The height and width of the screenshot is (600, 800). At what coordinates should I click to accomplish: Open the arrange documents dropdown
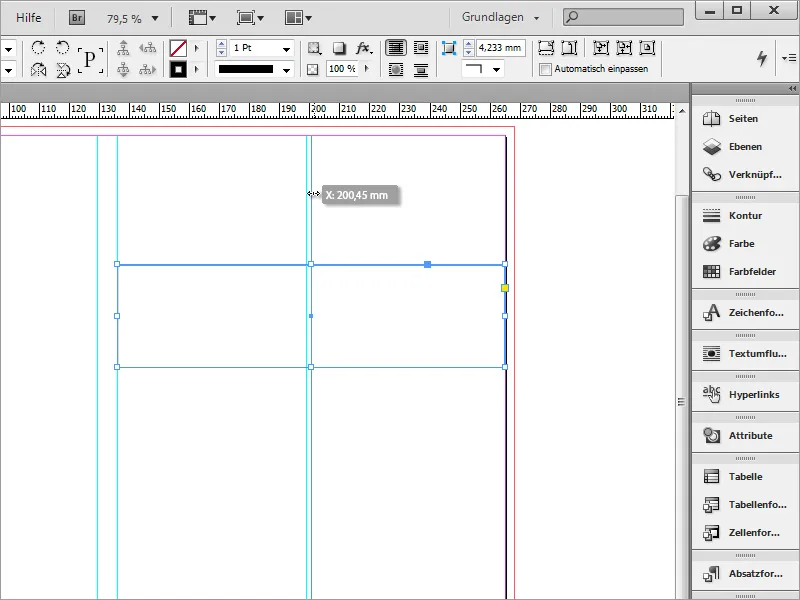pyautogui.click(x=298, y=18)
